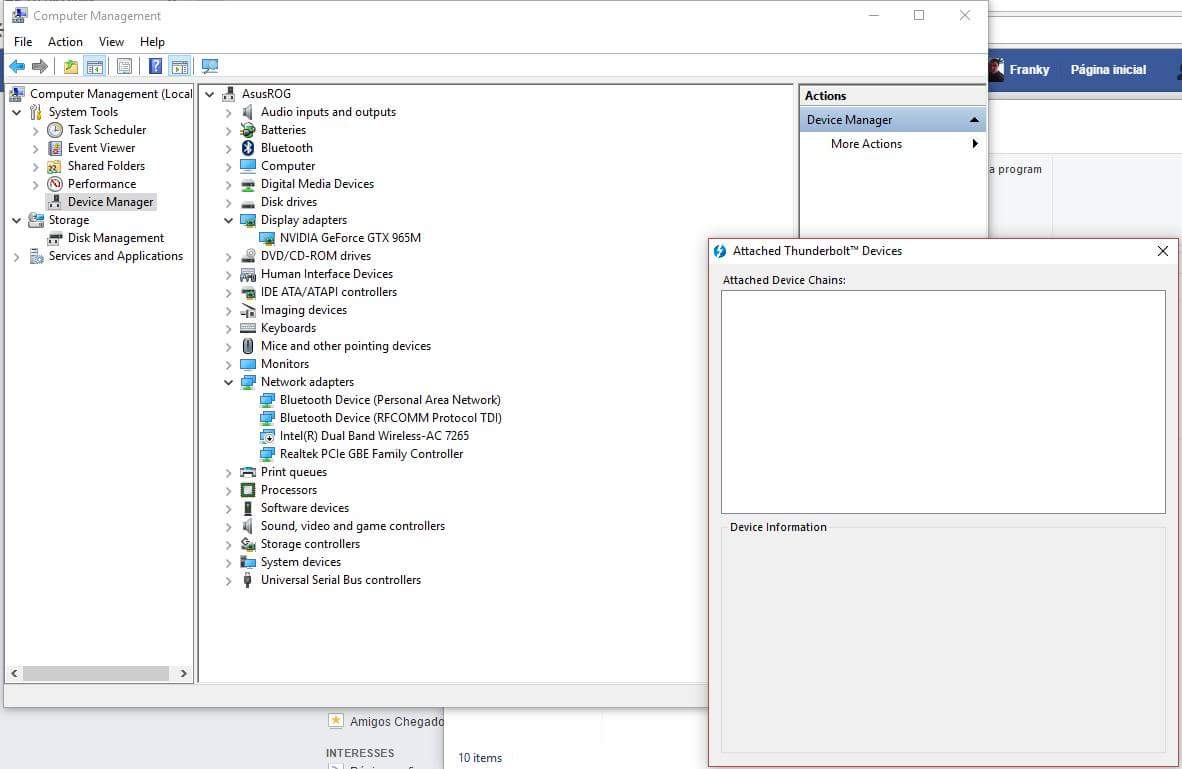Viewport: 1182px width, 769px height.
Task: Select the "Digital Media Devices" row
Action: 317,184
